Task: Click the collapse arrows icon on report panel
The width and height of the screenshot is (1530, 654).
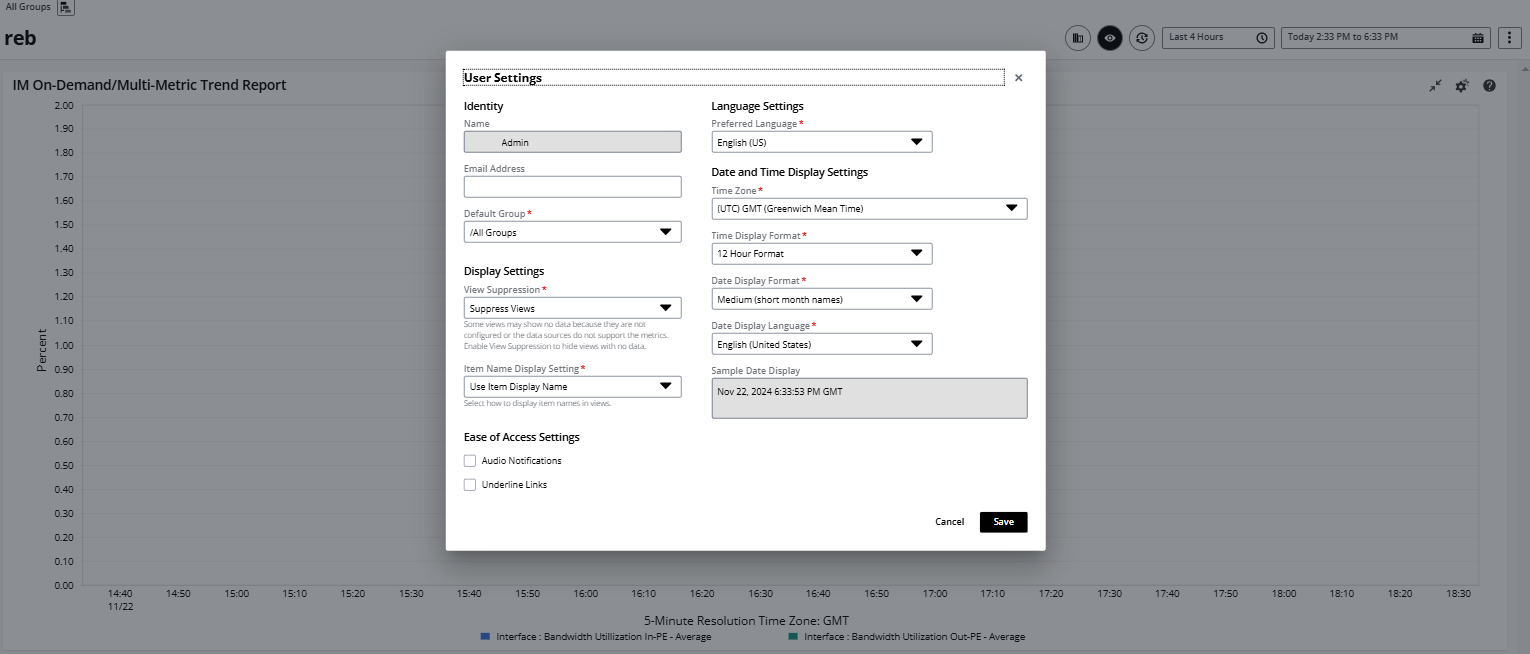Action: tap(1435, 86)
